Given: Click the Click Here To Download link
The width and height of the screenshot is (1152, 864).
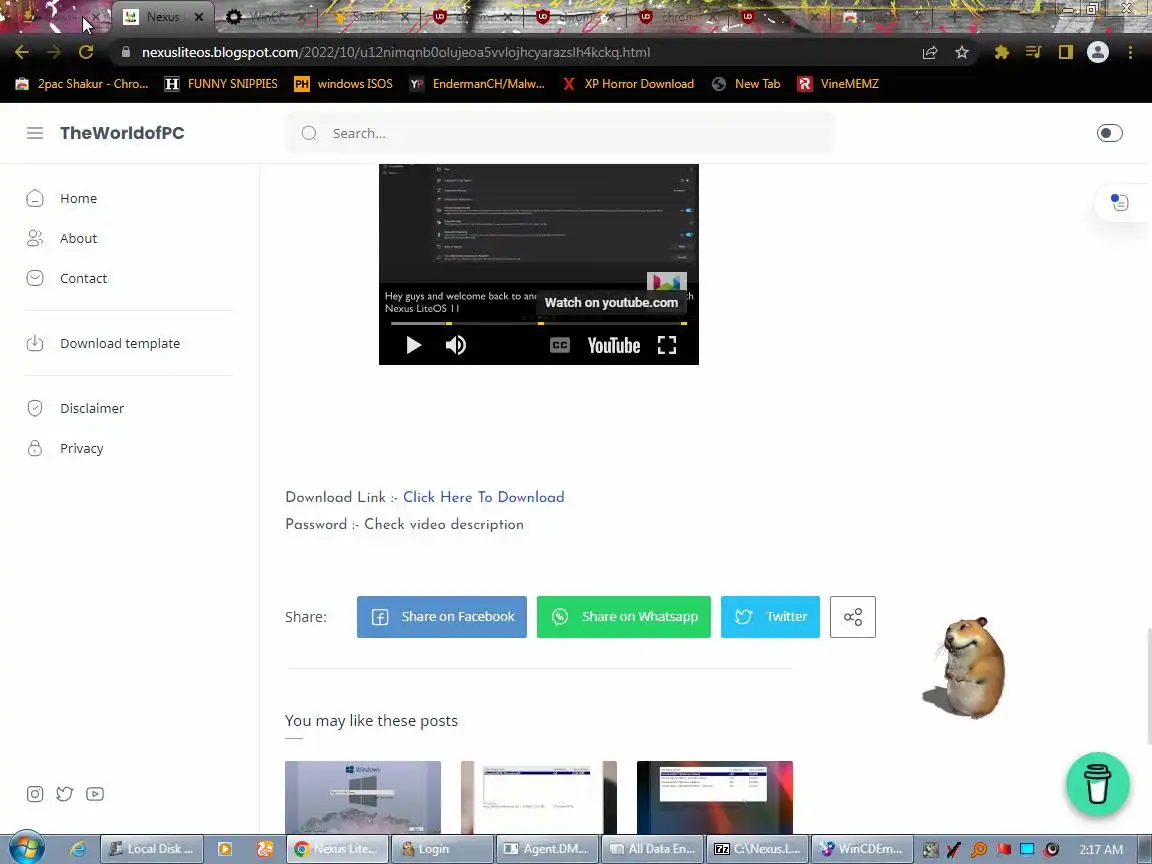Looking at the screenshot, I should [x=483, y=497].
